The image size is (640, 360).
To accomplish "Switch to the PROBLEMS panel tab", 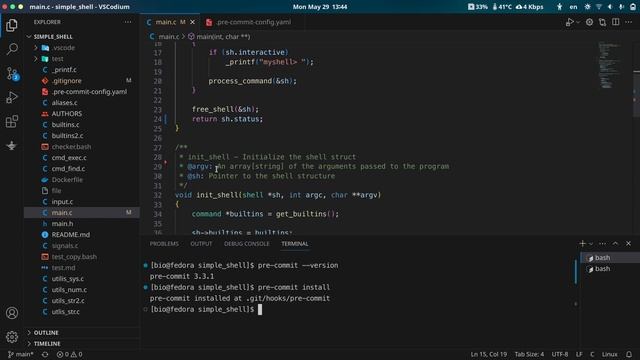I will (164, 244).
